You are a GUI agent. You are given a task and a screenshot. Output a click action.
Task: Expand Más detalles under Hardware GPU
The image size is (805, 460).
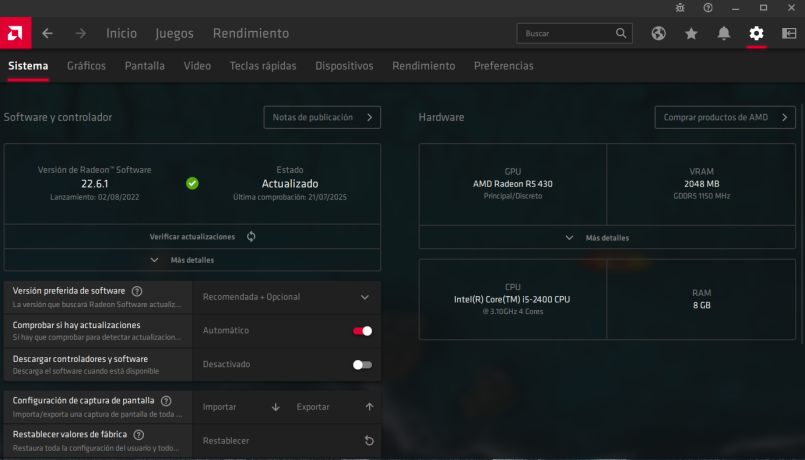click(x=607, y=238)
